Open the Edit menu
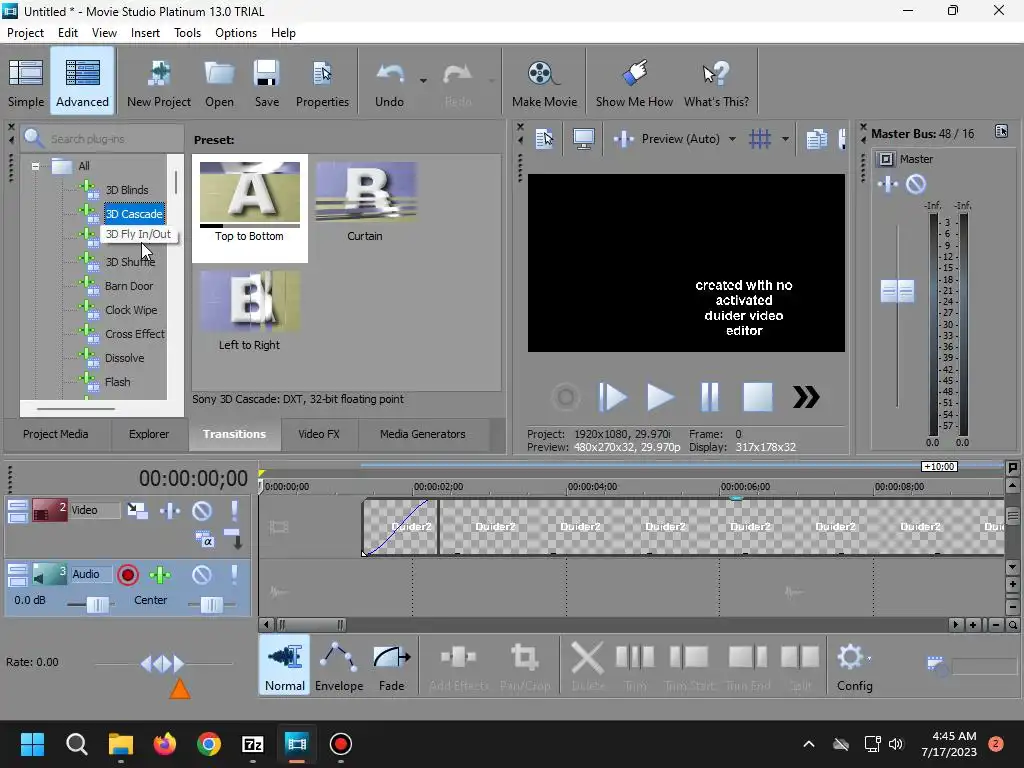This screenshot has width=1024, height=768. tap(68, 33)
